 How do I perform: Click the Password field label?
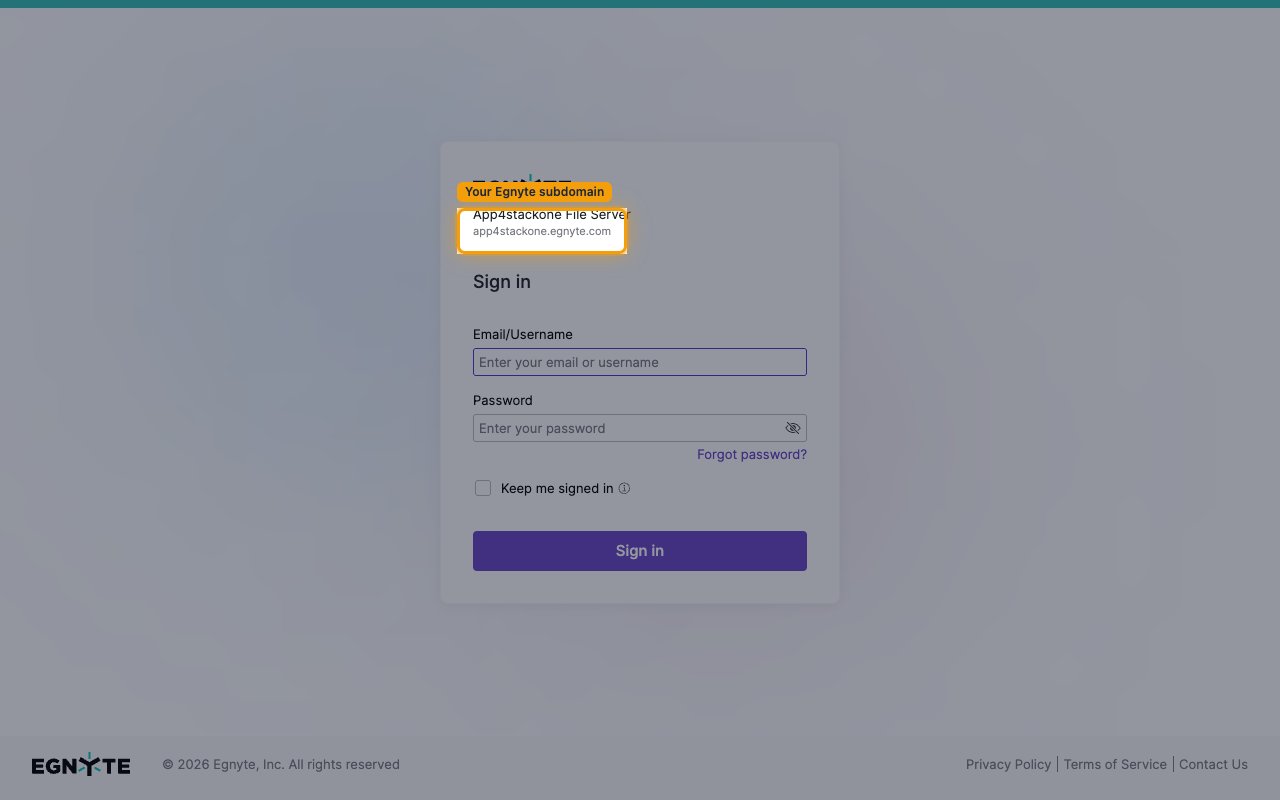pos(503,400)
